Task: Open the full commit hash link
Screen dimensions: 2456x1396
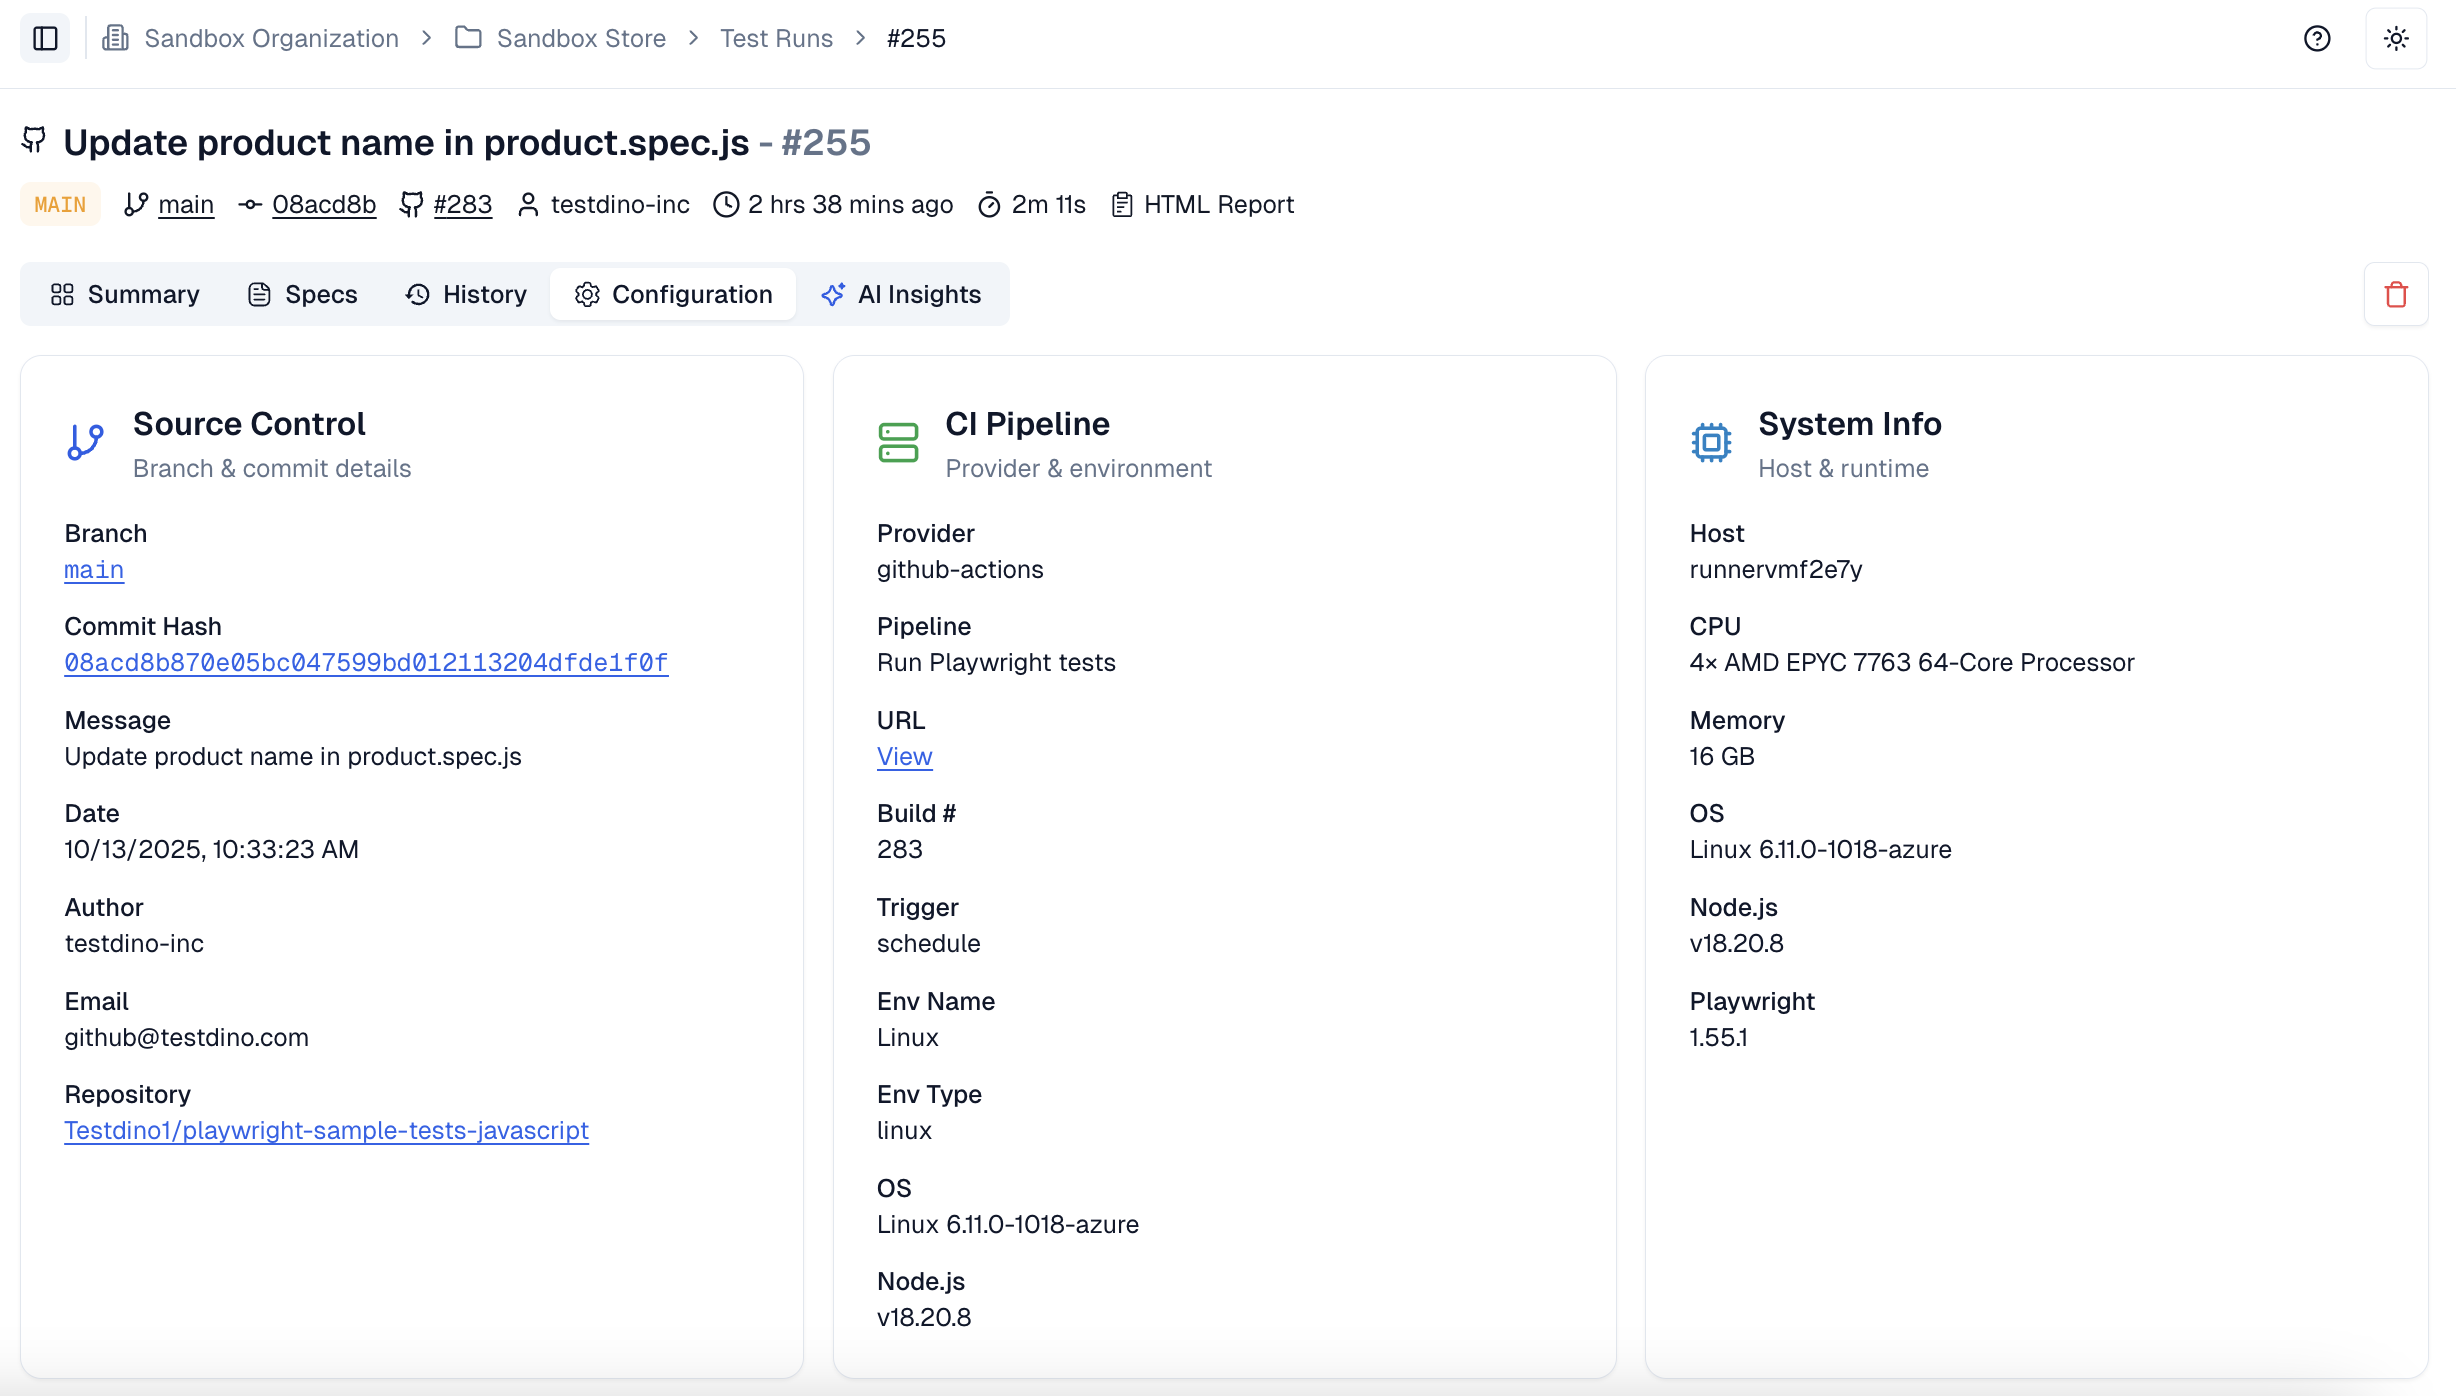Action: pos(366,662)
